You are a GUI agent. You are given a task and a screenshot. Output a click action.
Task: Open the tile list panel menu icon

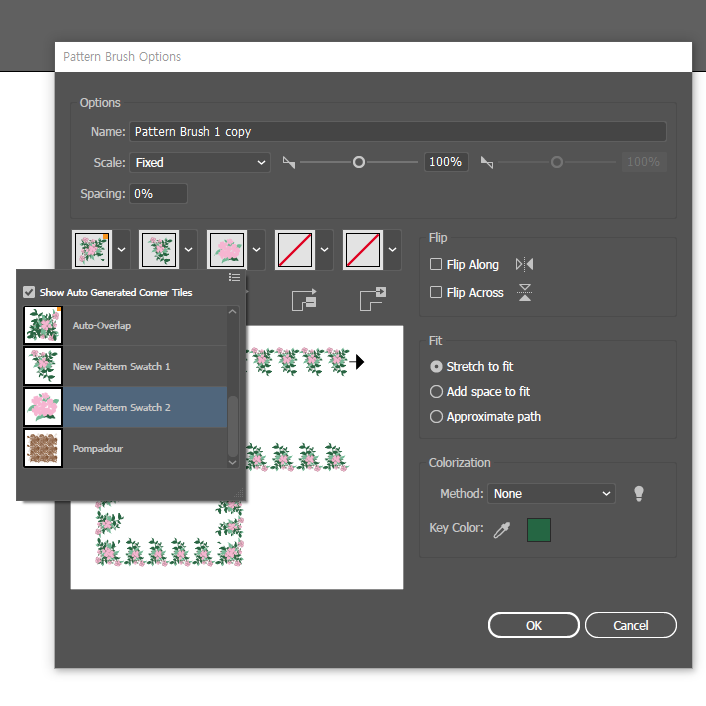[x=235, y=277]
